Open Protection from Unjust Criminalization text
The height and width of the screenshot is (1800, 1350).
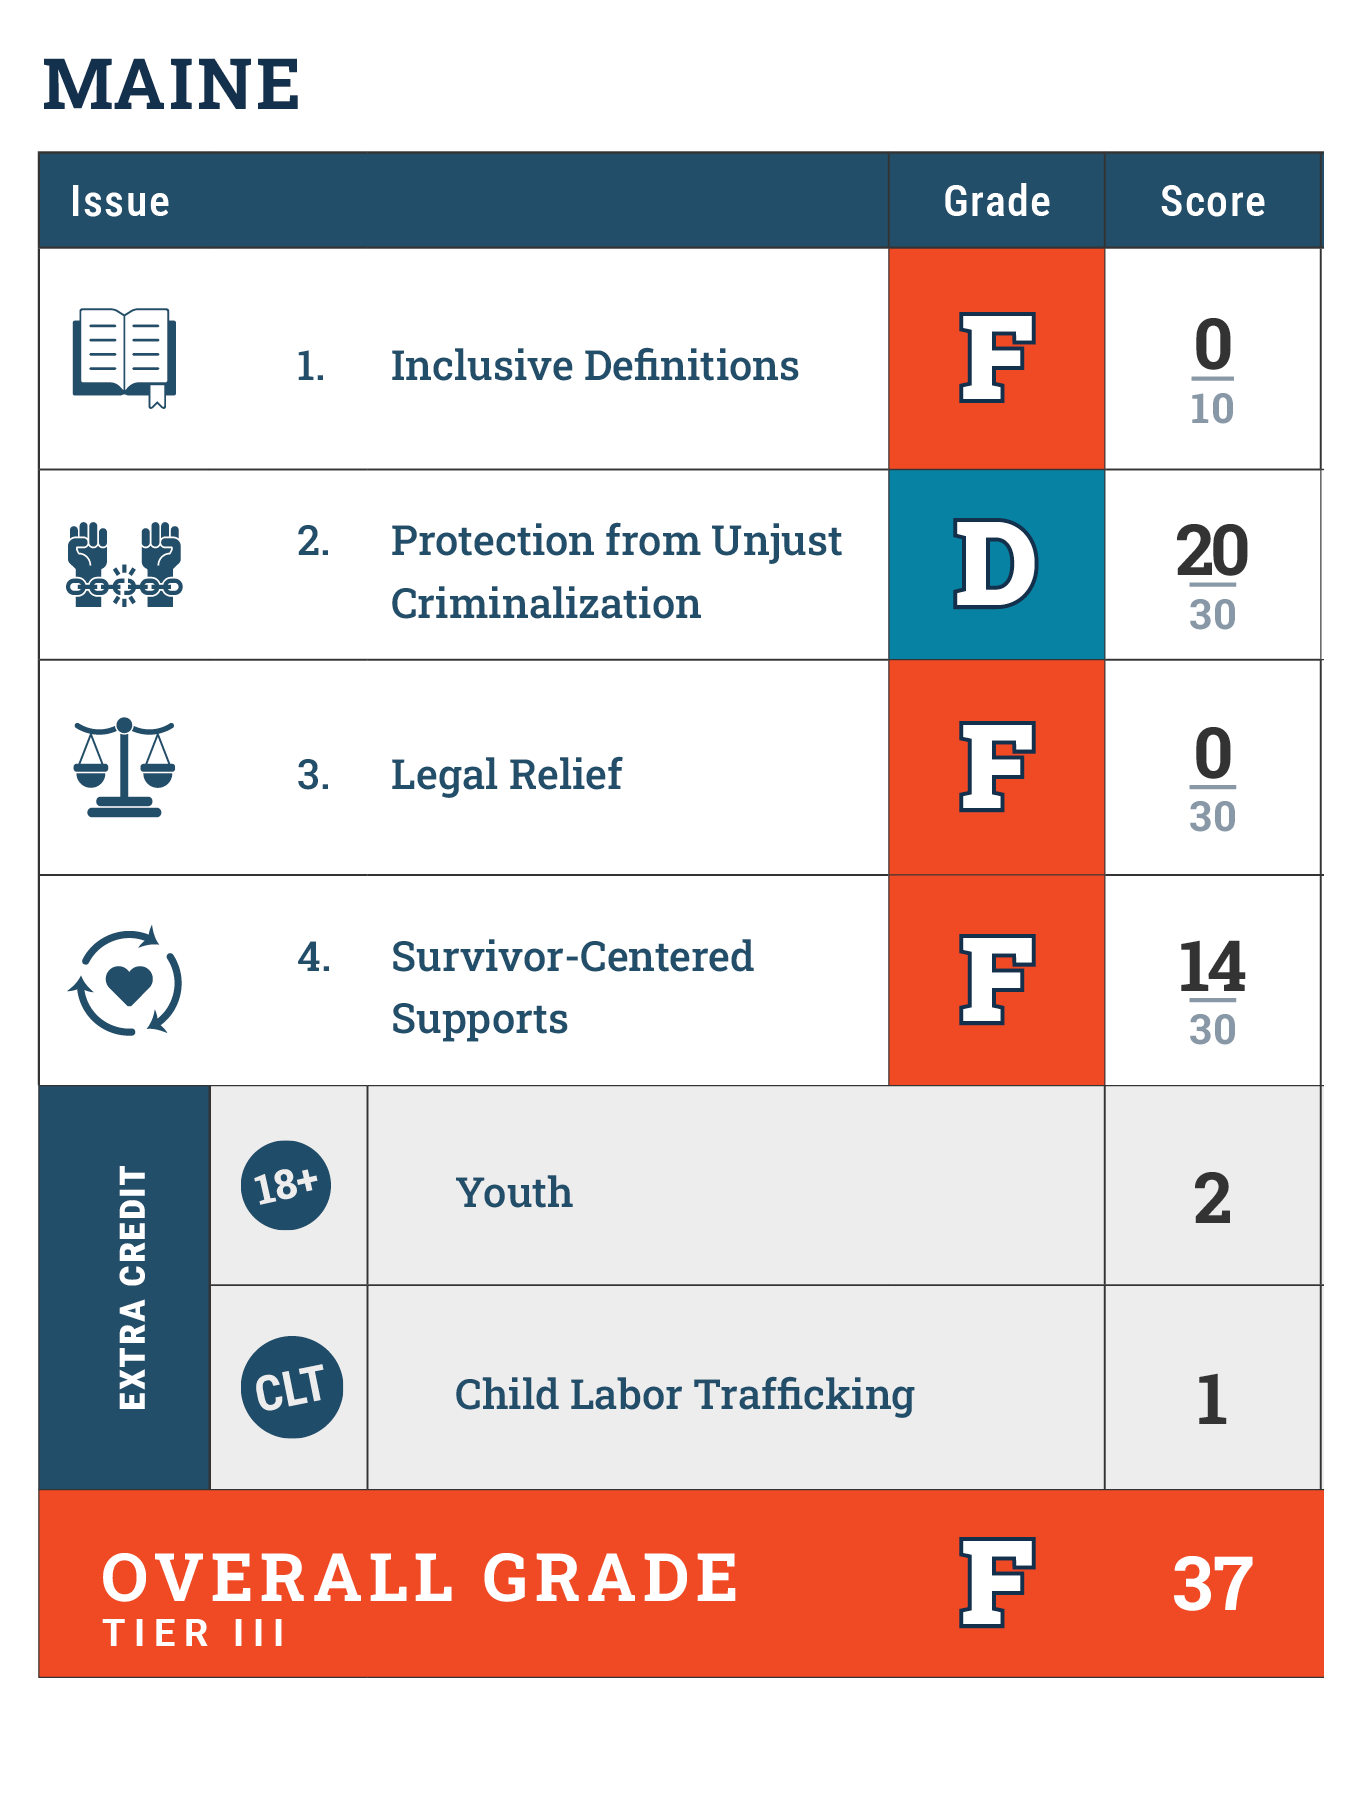pos(616,572)
